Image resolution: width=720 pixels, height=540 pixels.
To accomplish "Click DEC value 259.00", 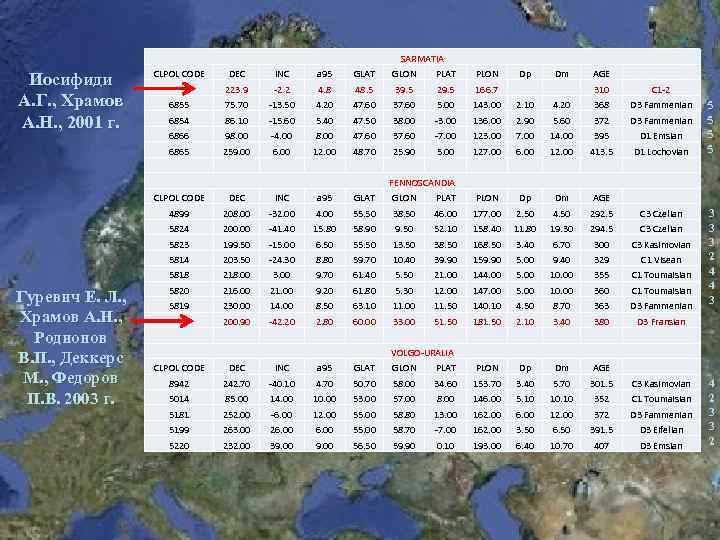I will click(236, 152).
